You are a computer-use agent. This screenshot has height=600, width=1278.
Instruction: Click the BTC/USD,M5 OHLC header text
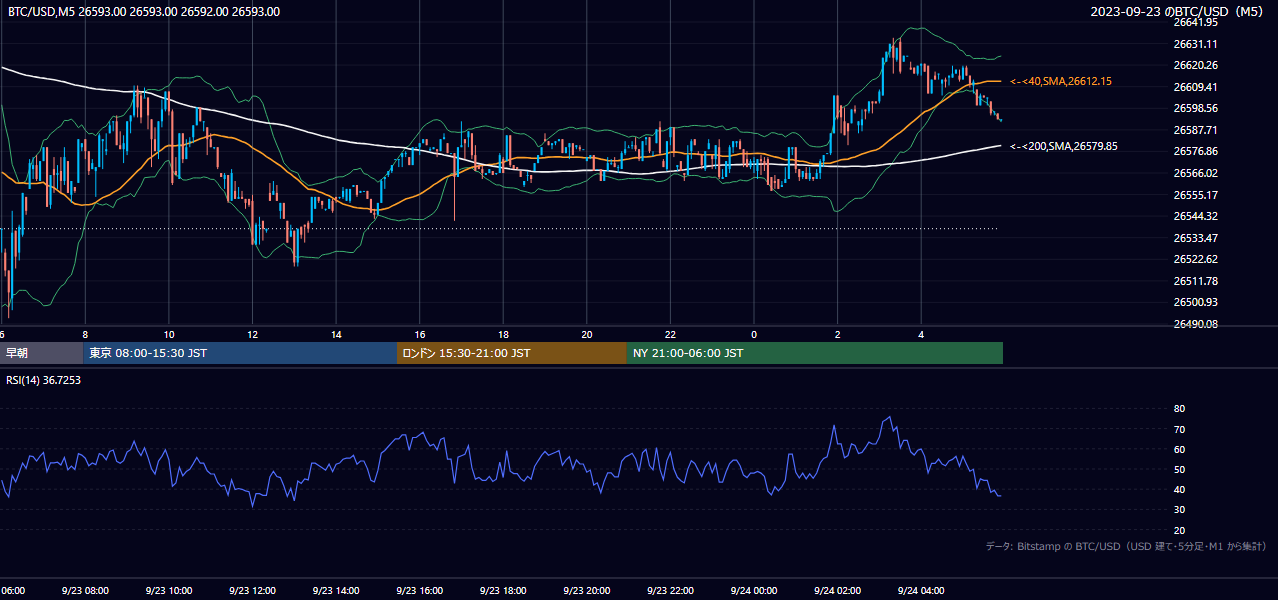(144, 12)
